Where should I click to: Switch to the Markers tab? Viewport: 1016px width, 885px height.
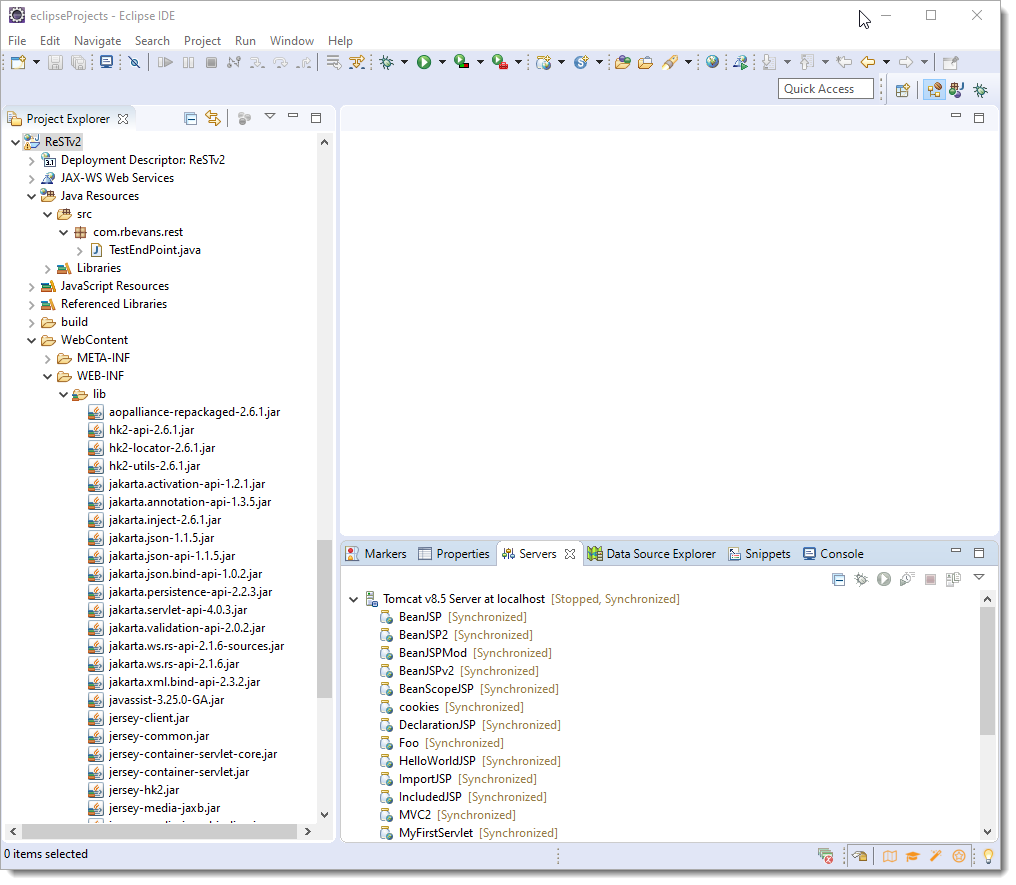point(377,554)
